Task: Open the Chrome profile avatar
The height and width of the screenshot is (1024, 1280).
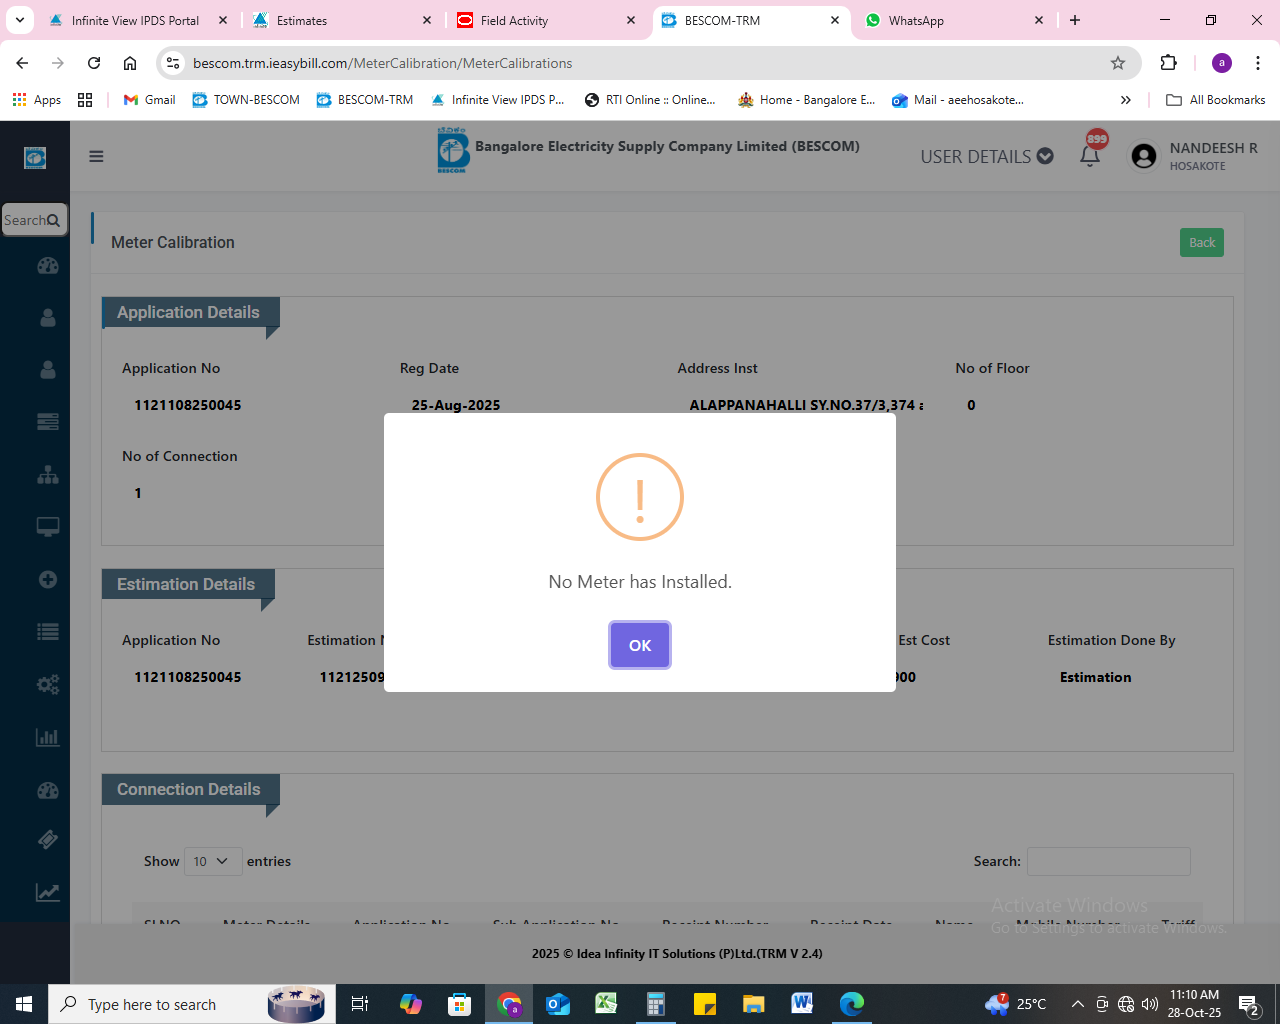Action: pos(1222,63)
